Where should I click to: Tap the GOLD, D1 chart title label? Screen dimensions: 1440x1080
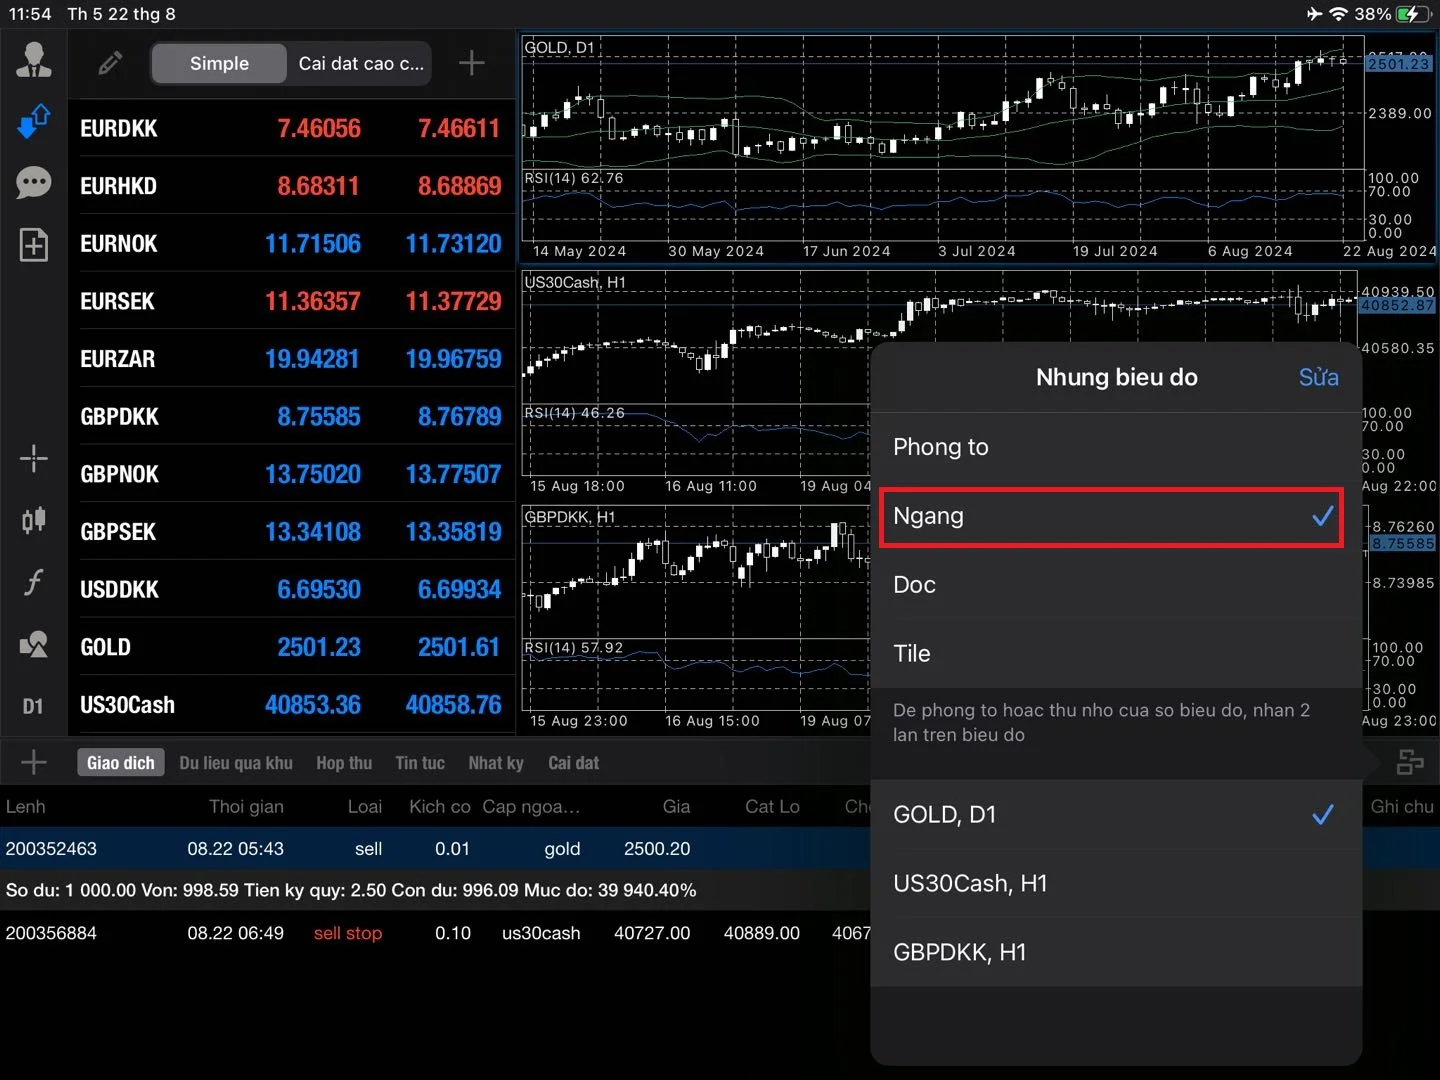tap(559, 47)
